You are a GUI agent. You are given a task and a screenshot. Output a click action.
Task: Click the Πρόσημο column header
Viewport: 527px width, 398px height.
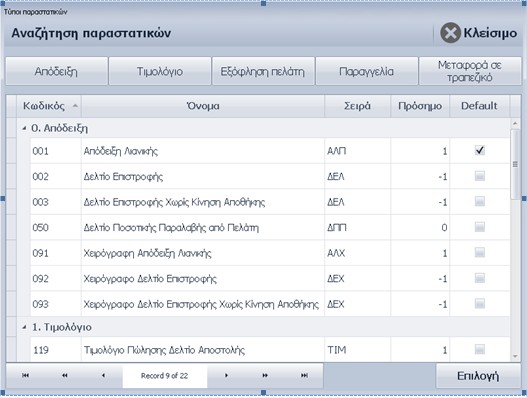(420, 106)
